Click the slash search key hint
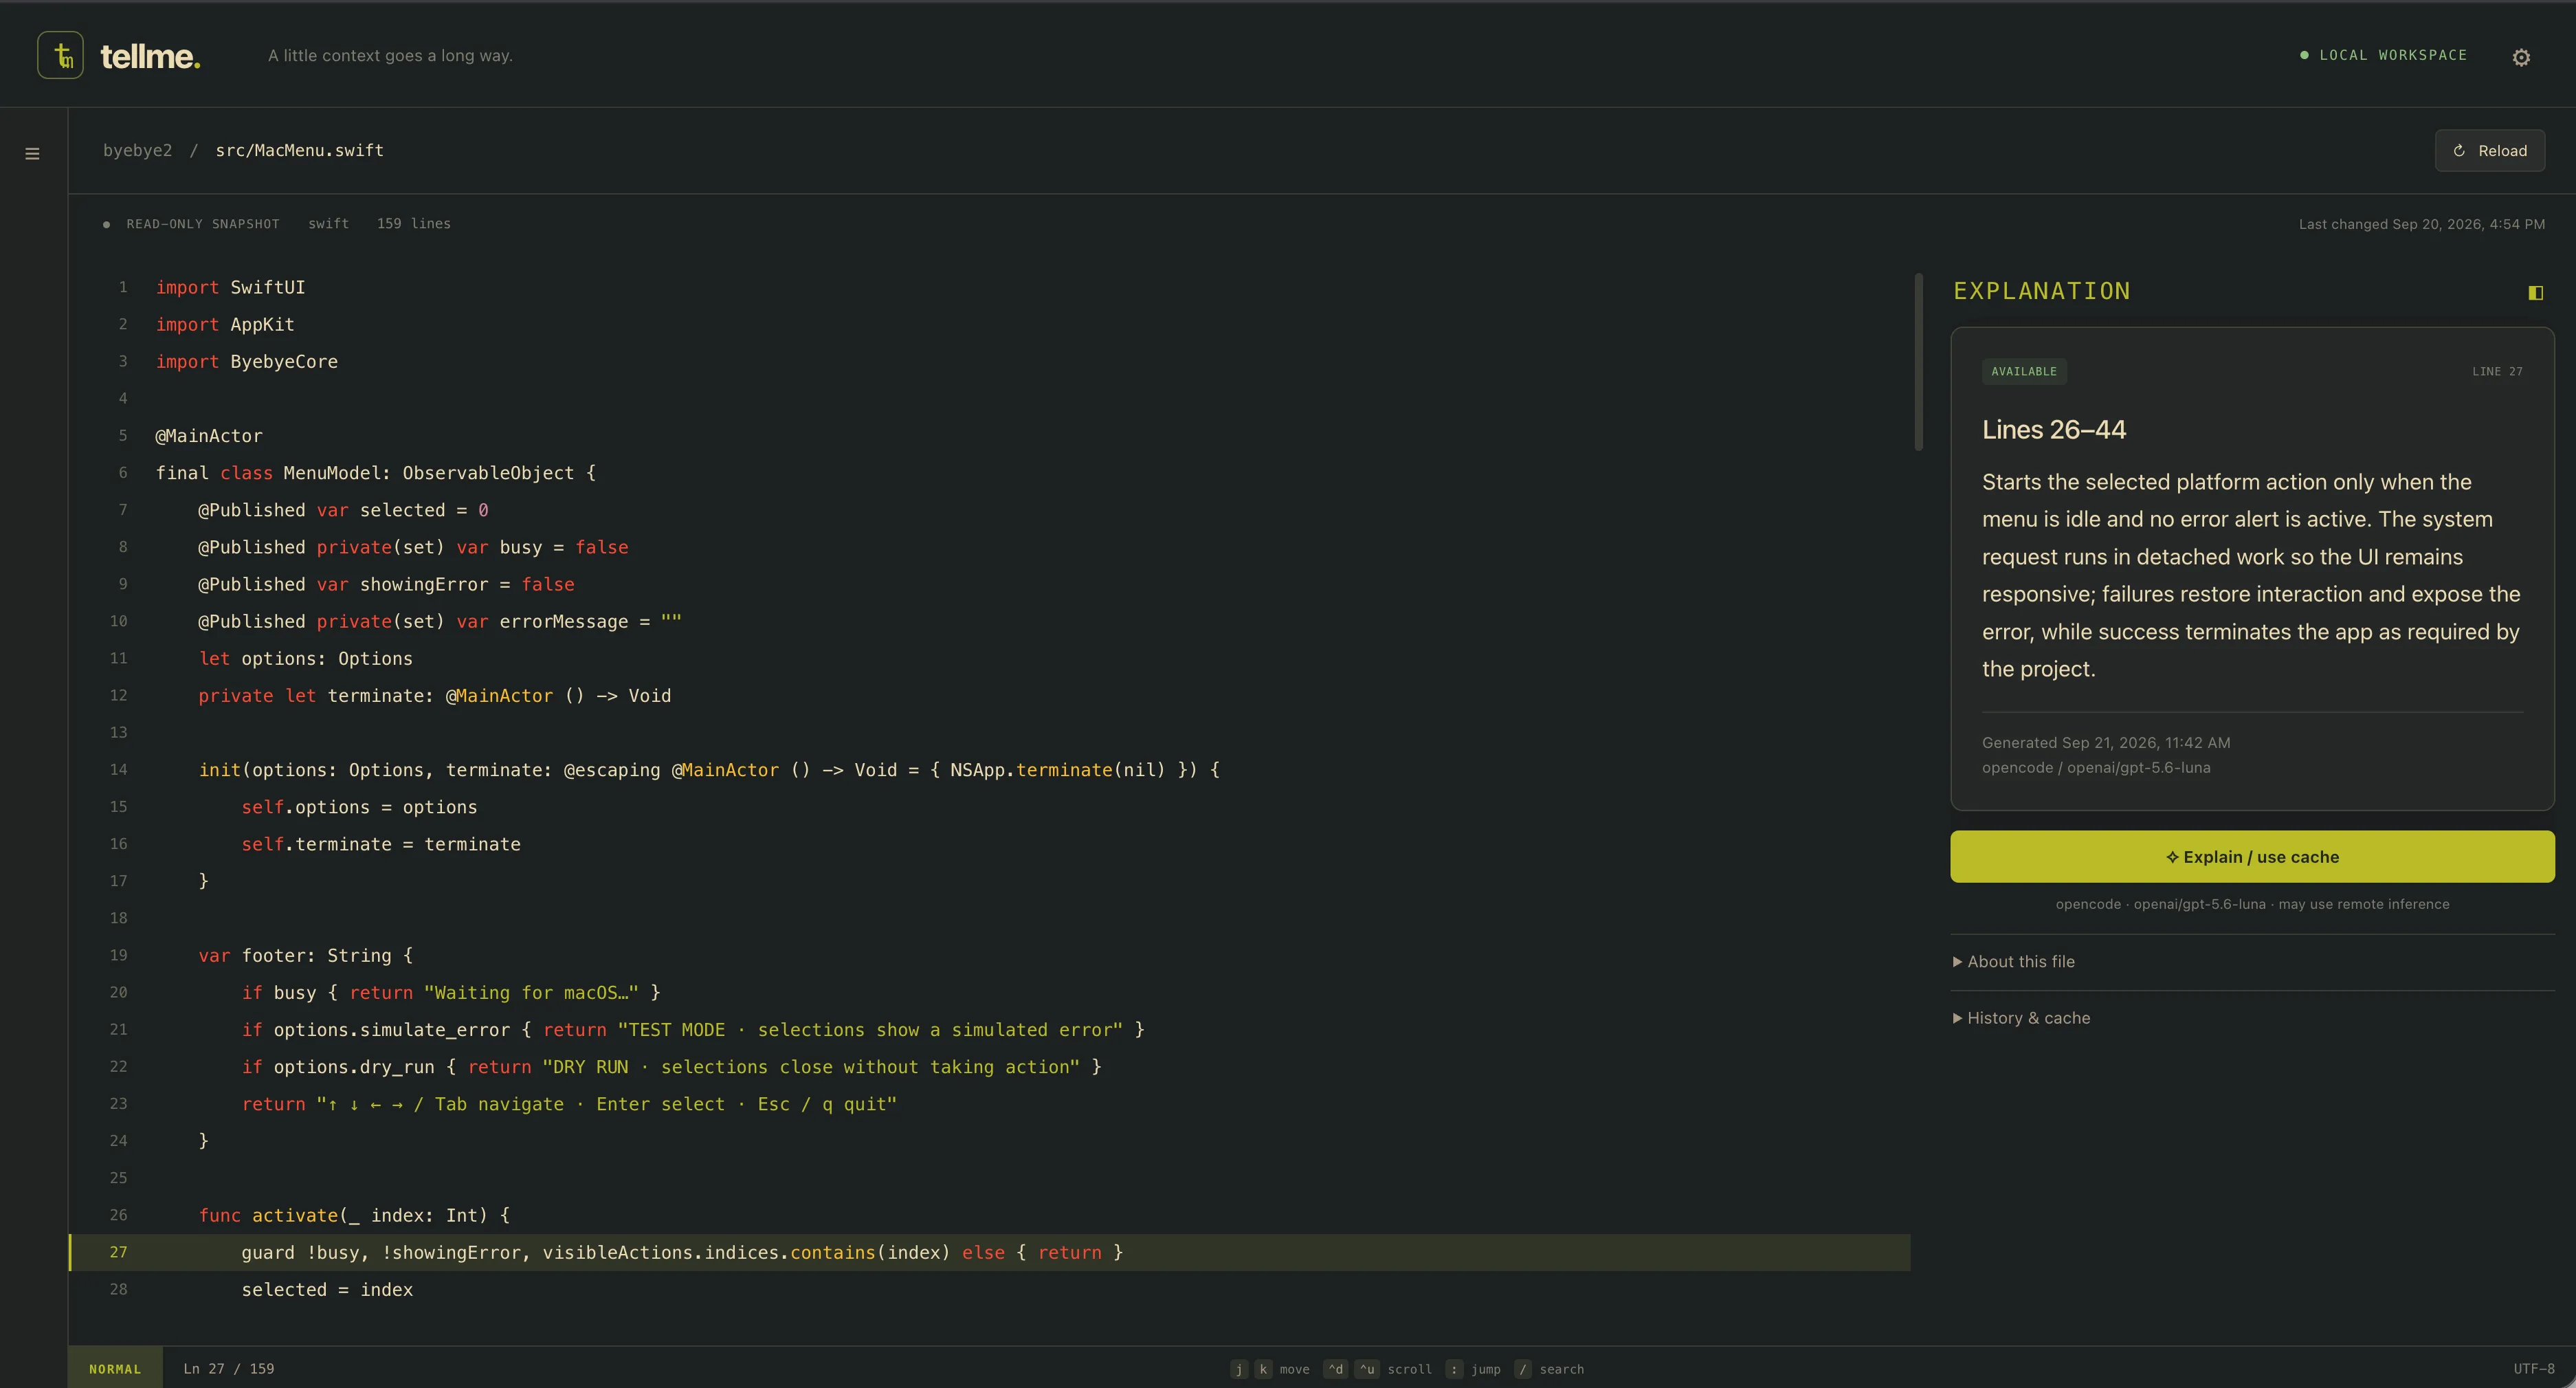 pyautogui.click(x=1522, y=1369)
